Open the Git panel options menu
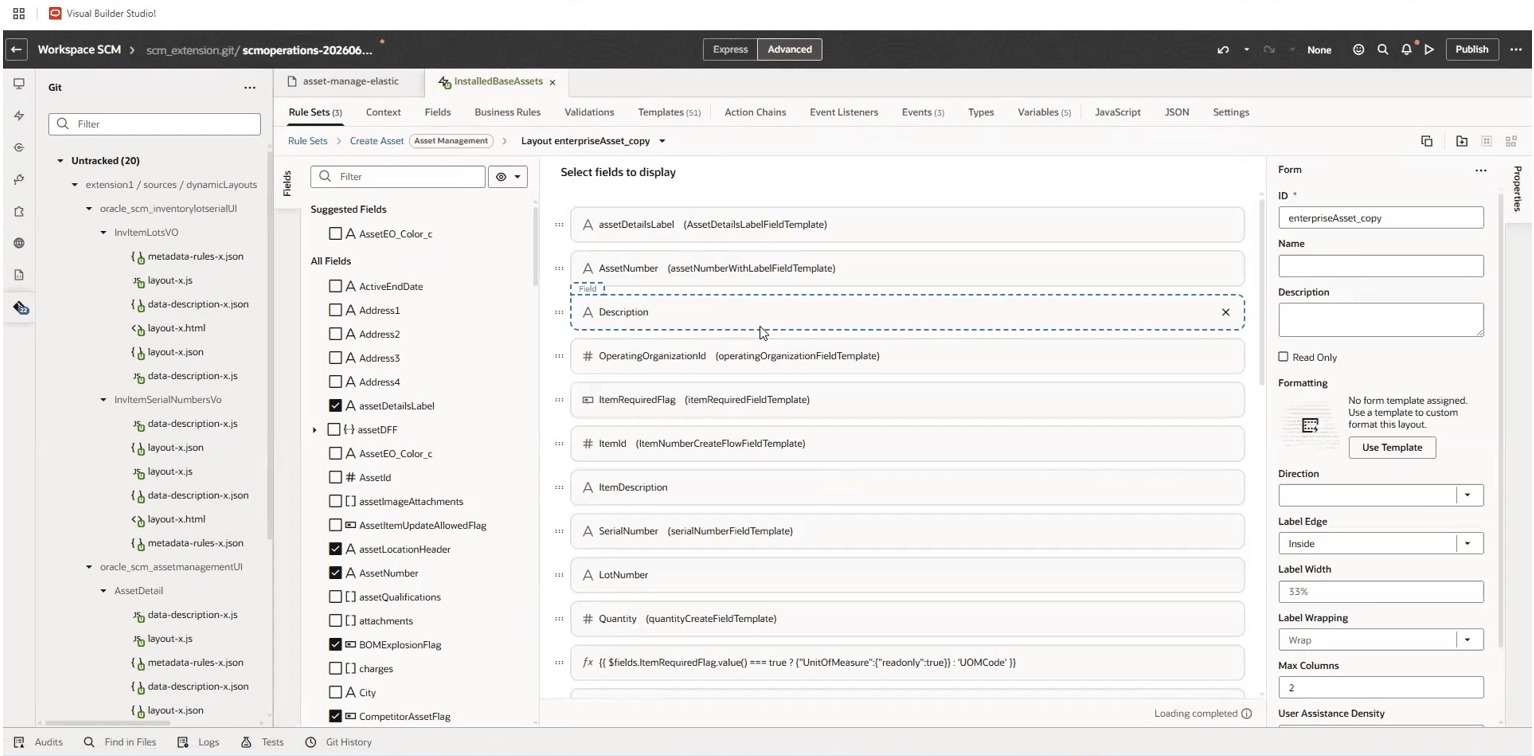The width and height of the screenshot is (1534, 756). point(249,88)
